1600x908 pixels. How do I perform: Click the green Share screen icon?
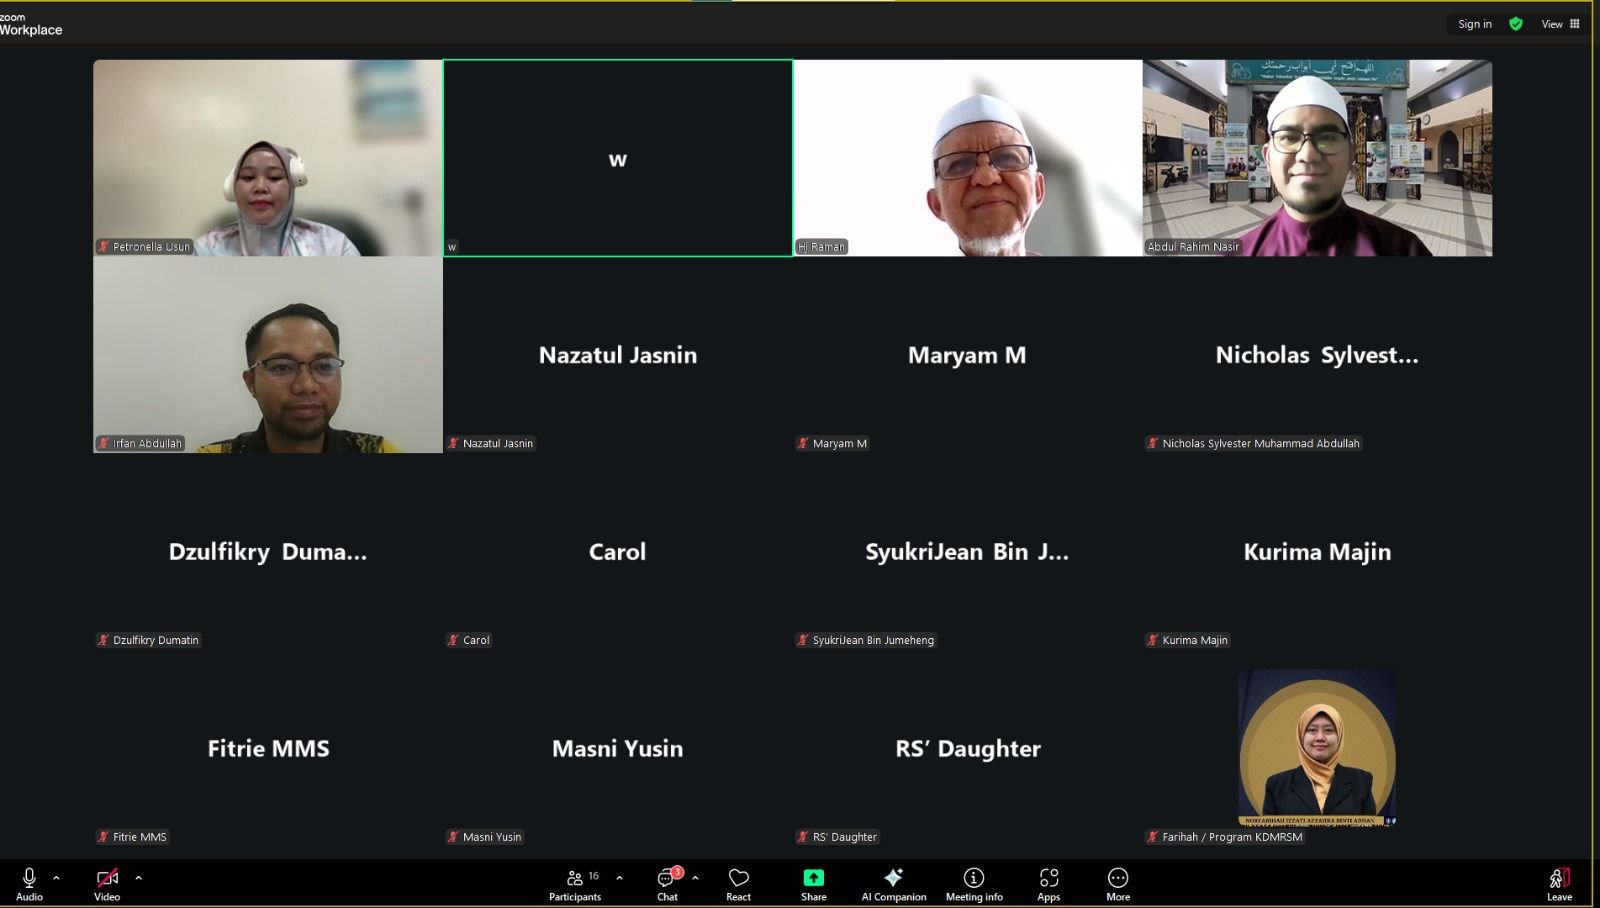813,878
